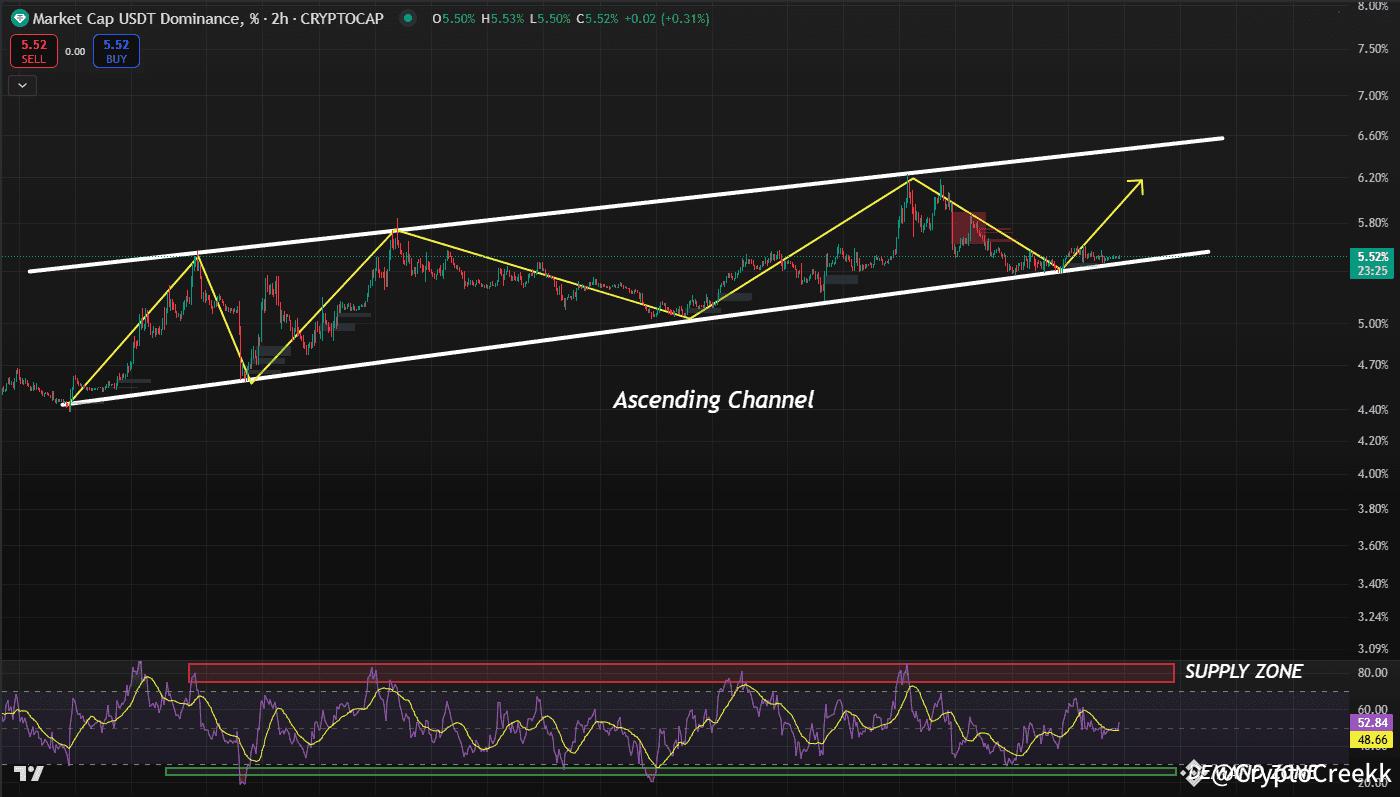1400x797 pixels.
Task: Click the red shaded short position box
Action: (969, 227)
